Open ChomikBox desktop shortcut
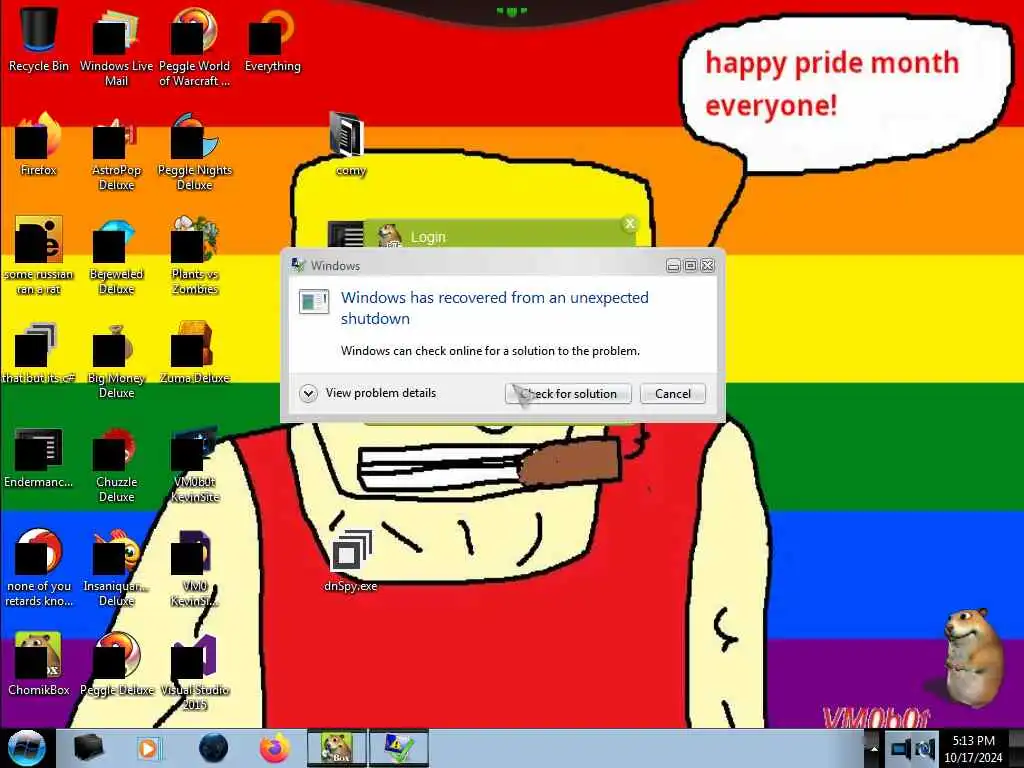Viewport: 1024px width, 768px height. [39, 664]
